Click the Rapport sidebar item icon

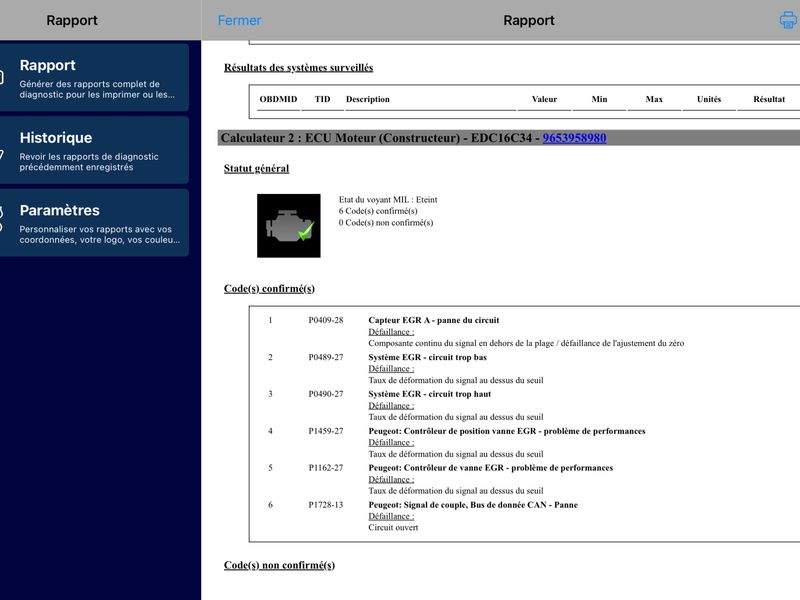coord(2,78)
